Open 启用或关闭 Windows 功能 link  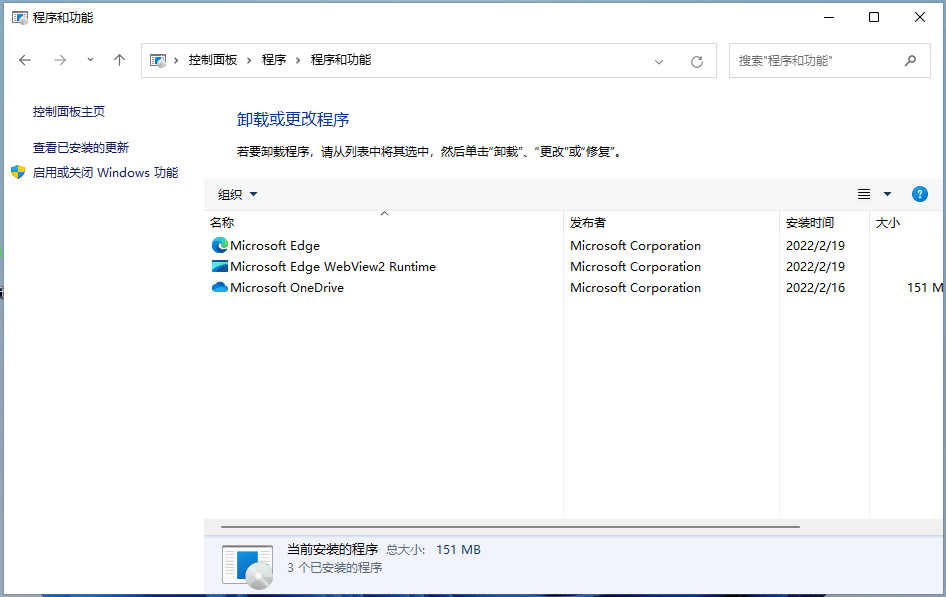106,172
